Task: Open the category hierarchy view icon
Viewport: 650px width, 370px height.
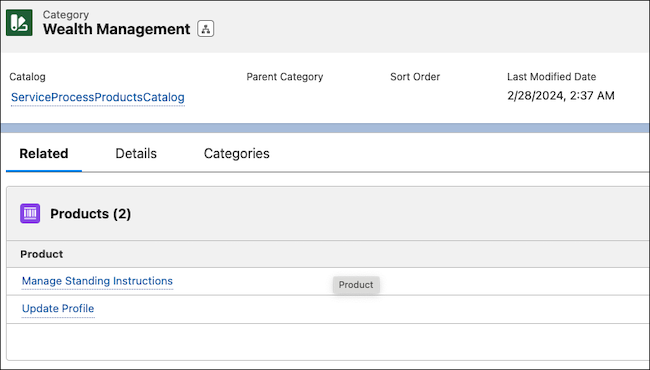Action: (206, 29)
